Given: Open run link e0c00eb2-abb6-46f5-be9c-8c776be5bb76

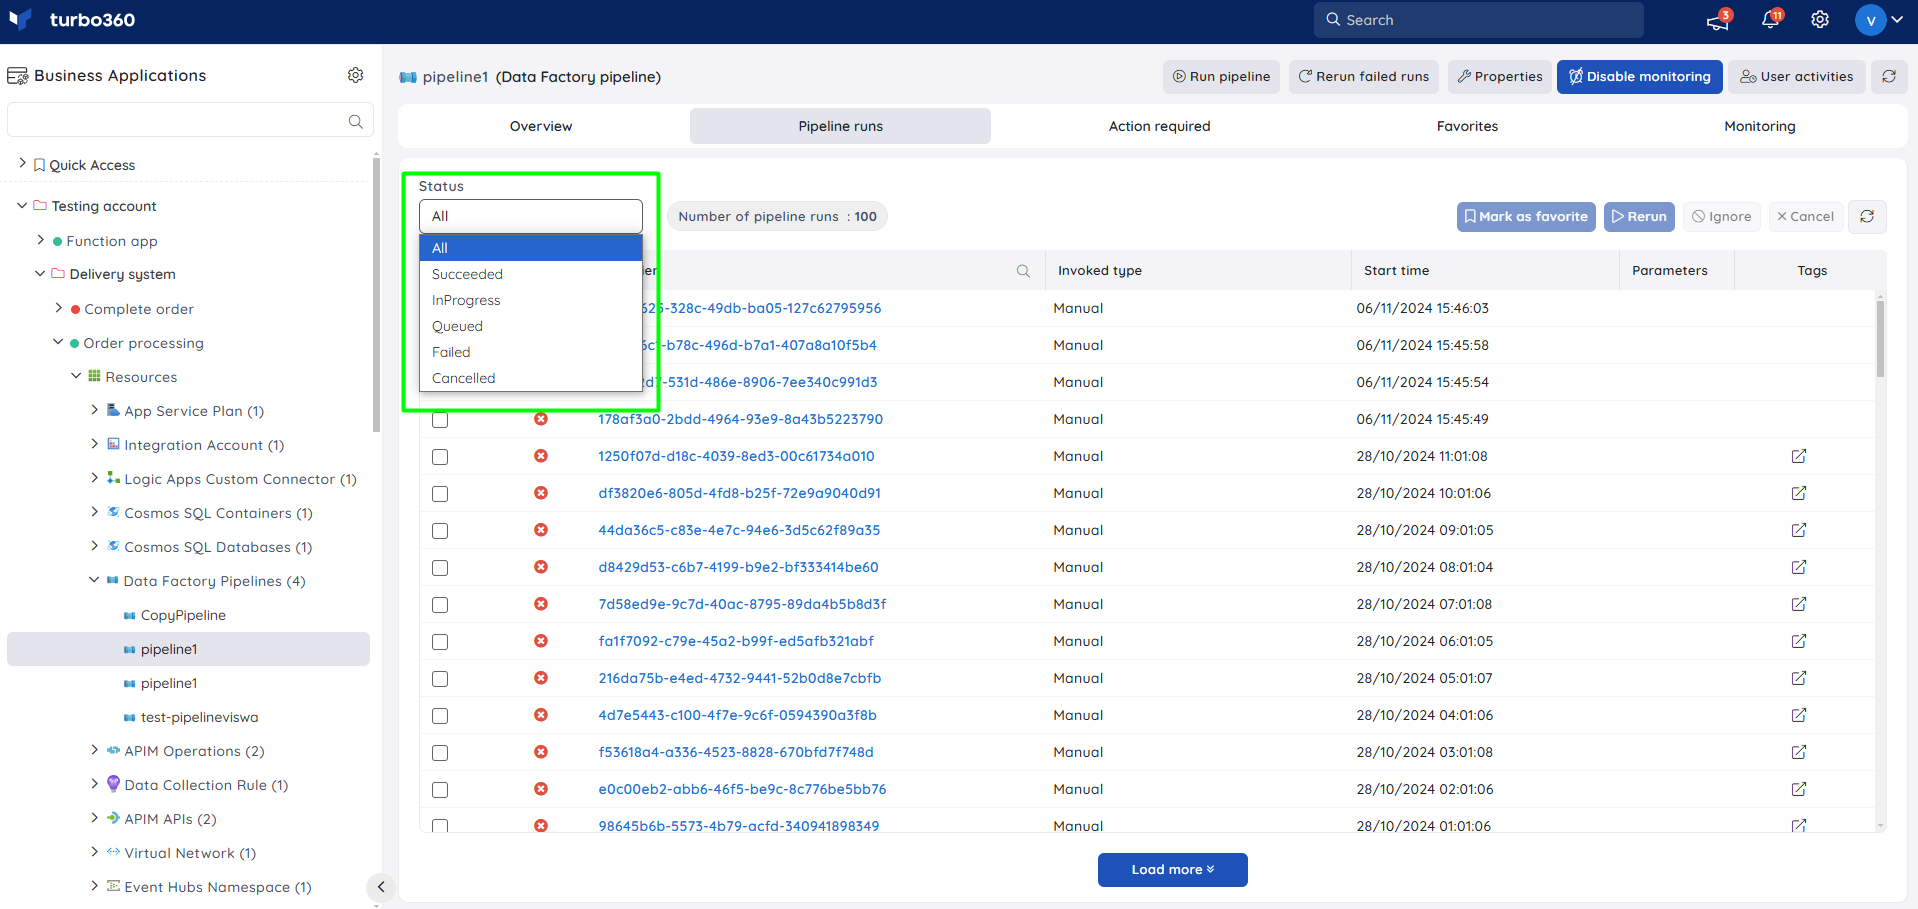Looking at the screenshot, I should pyautogui.click(x=742, y=789).
